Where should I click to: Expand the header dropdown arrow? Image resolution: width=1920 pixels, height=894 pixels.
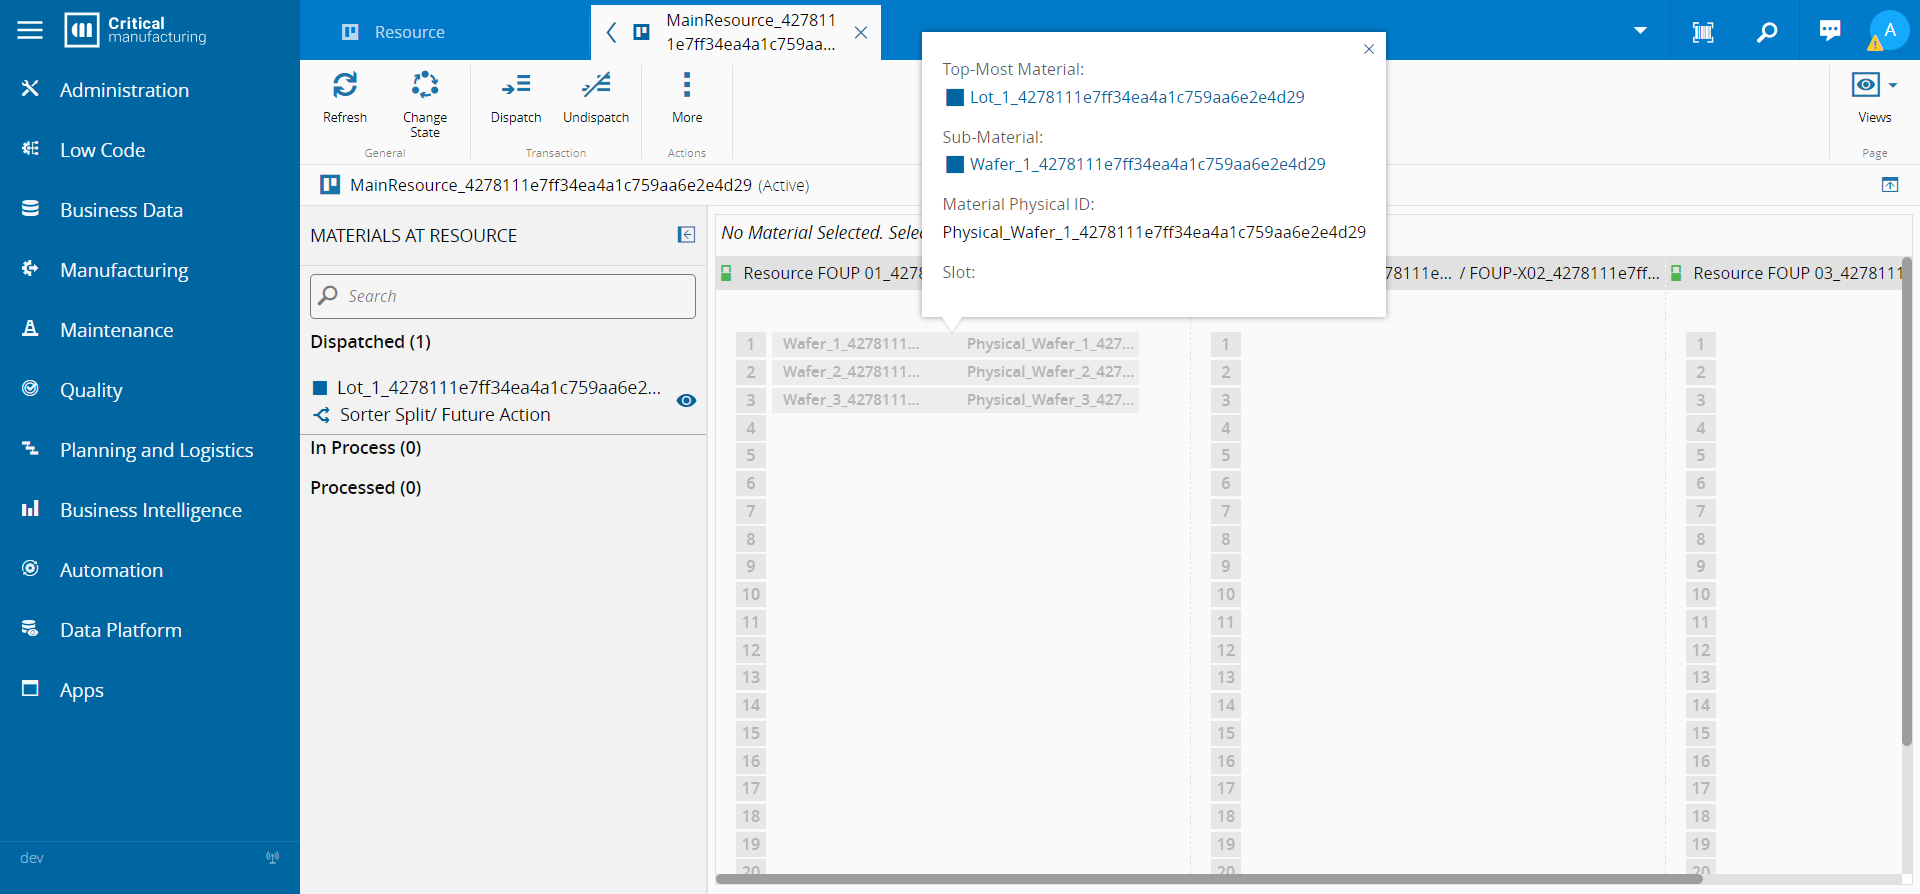point(1640,30)
